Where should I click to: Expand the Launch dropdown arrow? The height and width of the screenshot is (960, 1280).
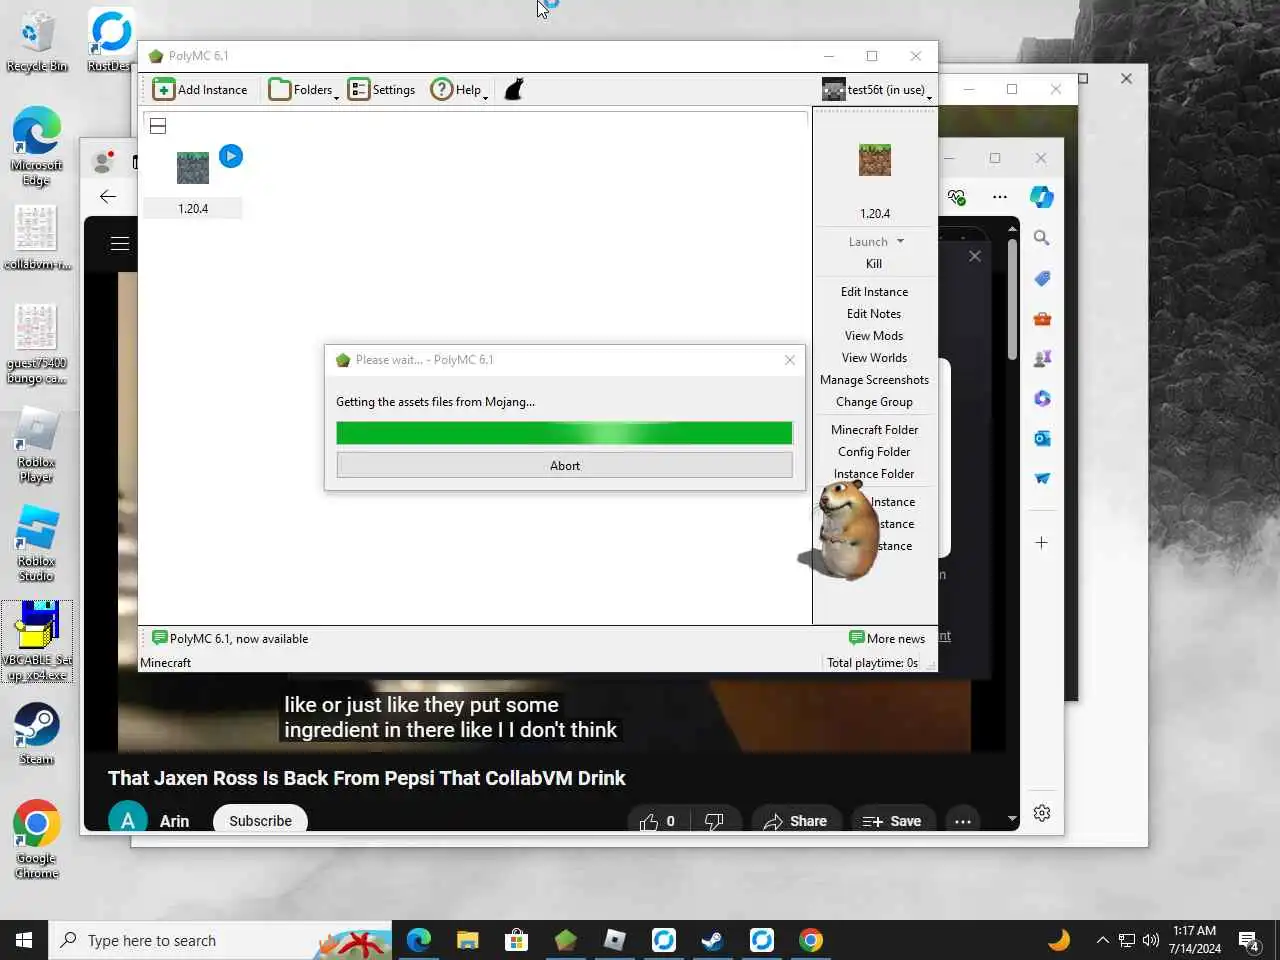(900, 242)
